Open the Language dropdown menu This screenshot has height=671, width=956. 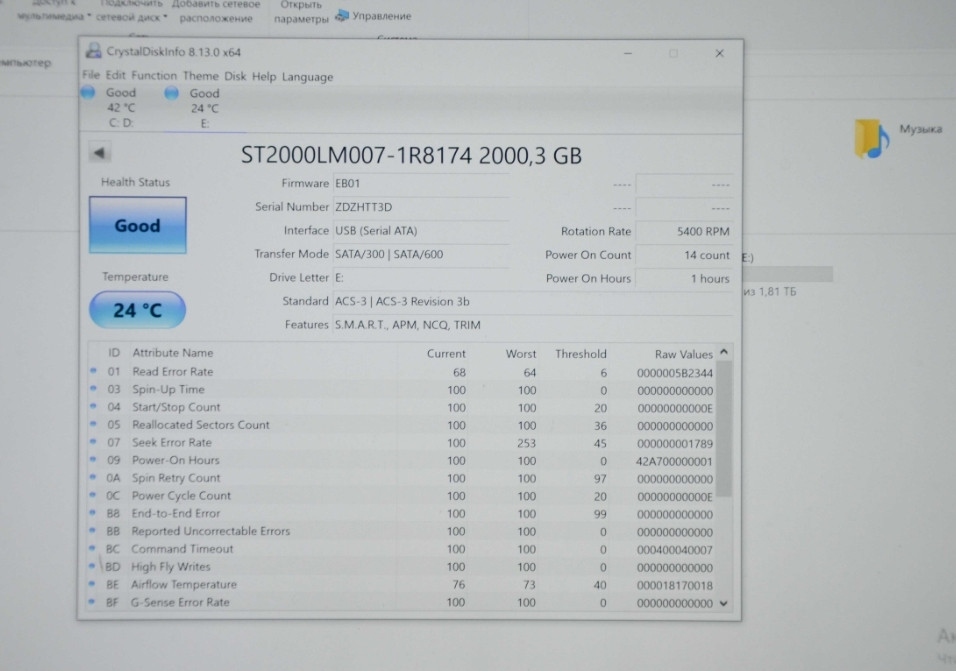pyautogui.click(x=307, y=76)
